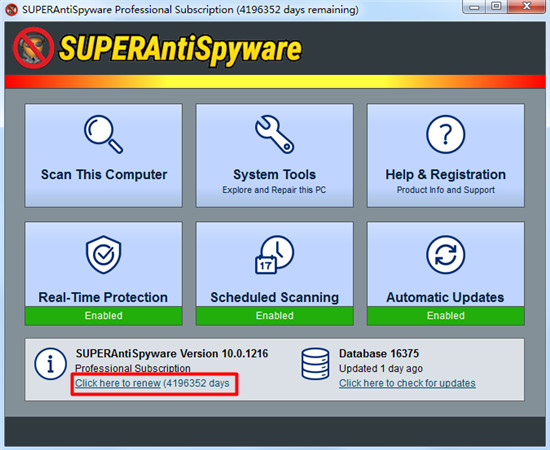Maximize the SUPERAntiSpyware window
This screenshot has height=450, width=550.
coord(496,7)
